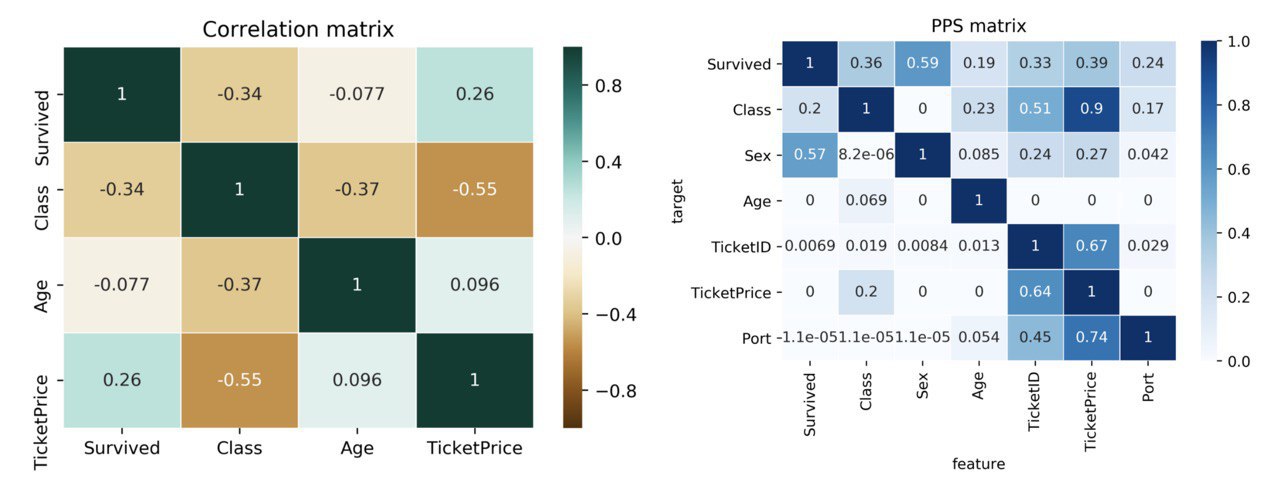Click the correlation matrix colorbar
This screenshot has width=1280, height=489.
tap(573, 238)
